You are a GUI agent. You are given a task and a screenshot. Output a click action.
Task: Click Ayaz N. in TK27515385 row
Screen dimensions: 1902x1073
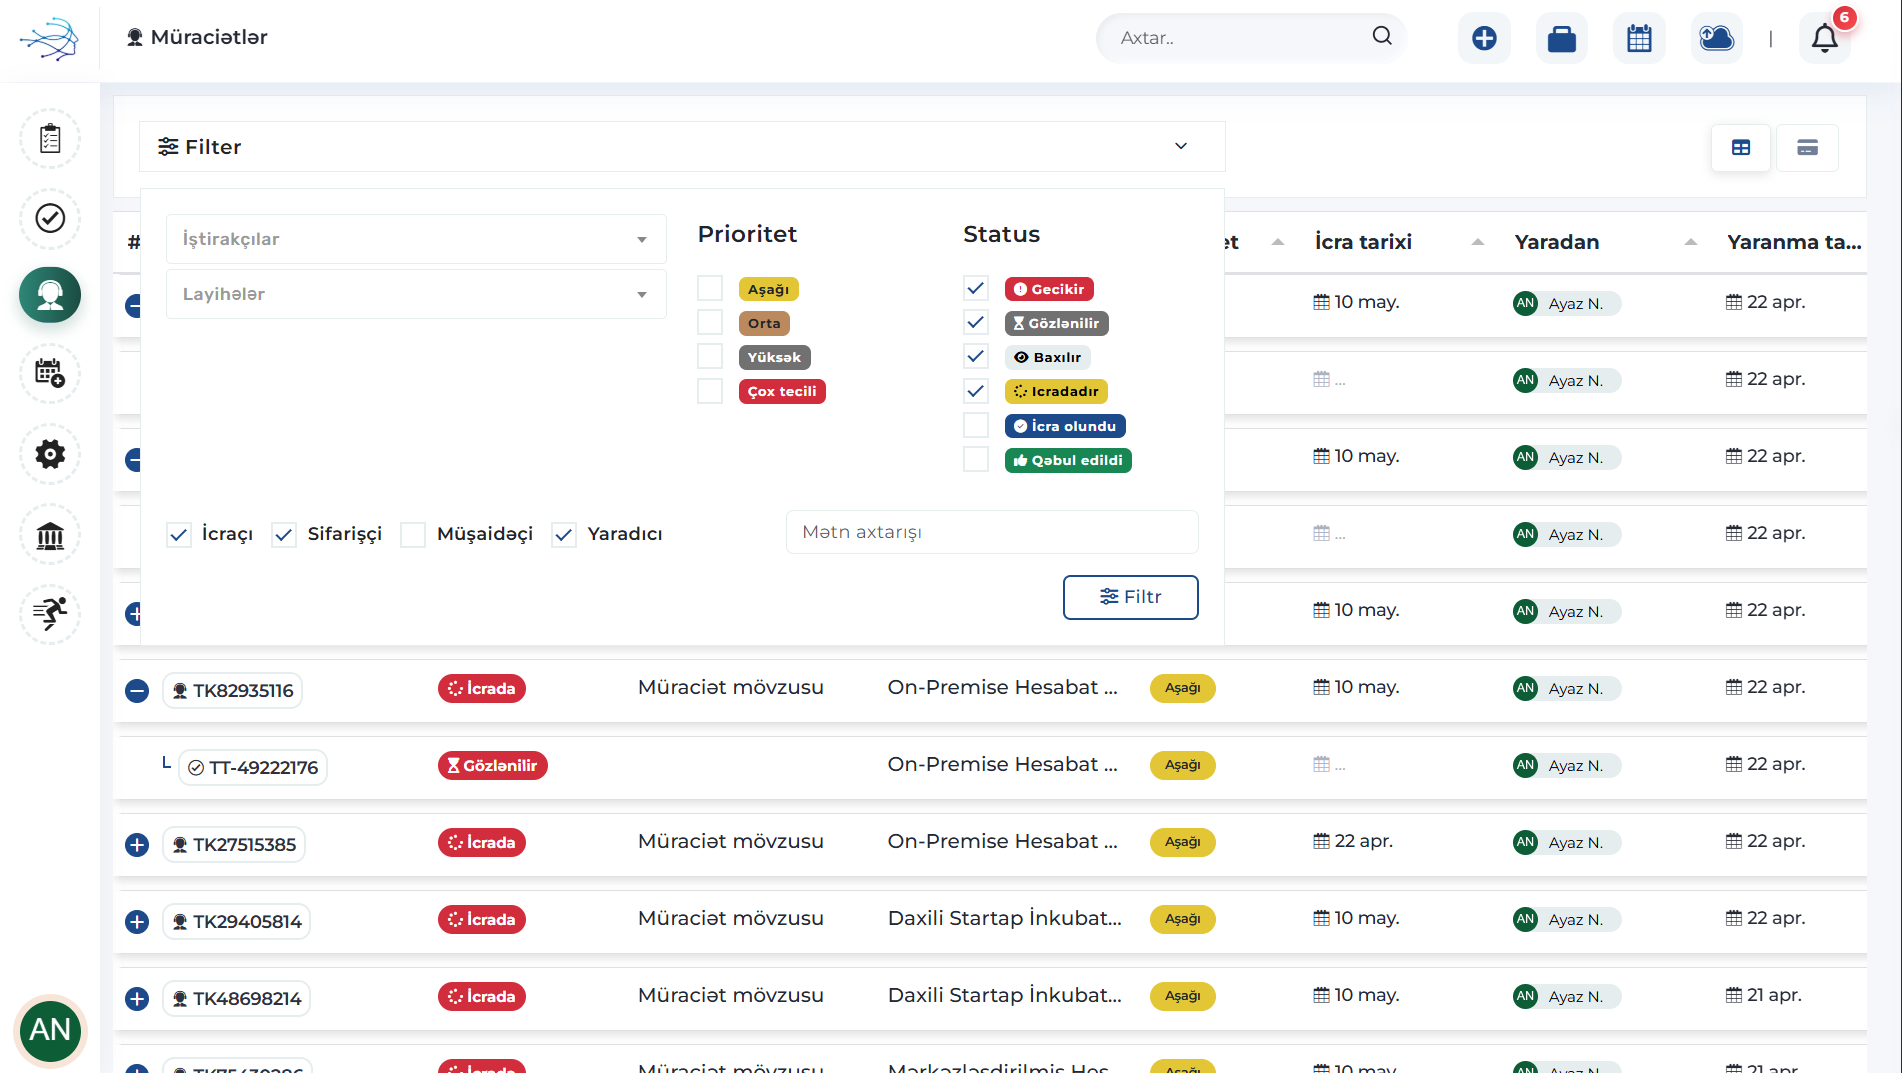[x=1567, y=843]
